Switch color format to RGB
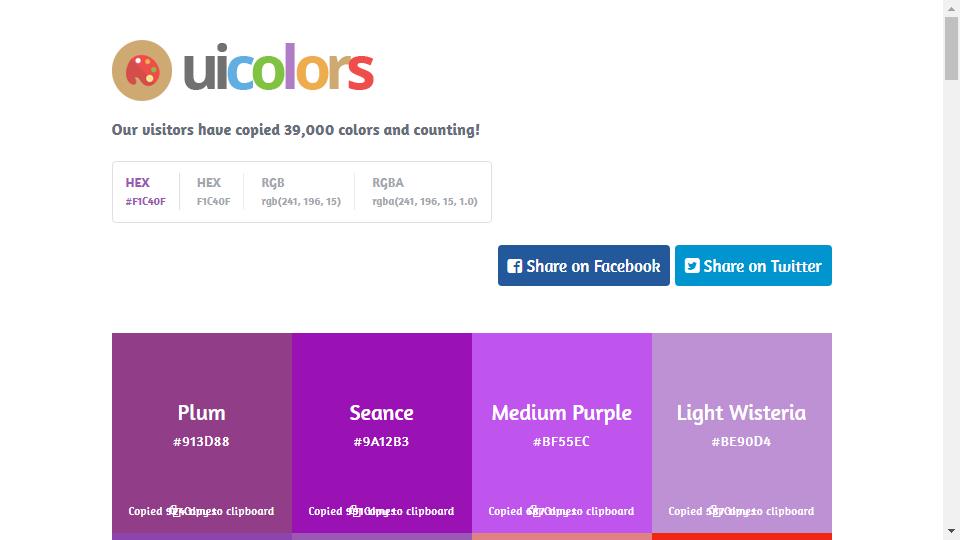 click(x=301, y=192)
